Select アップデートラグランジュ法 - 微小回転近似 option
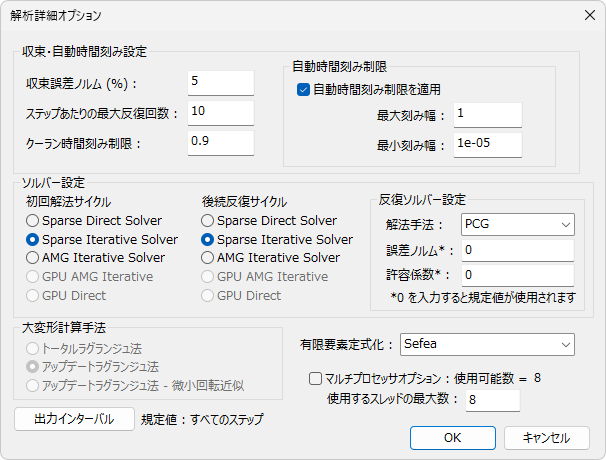The width and height of the screenshot is (606, 460). click(x=32, y=385)
